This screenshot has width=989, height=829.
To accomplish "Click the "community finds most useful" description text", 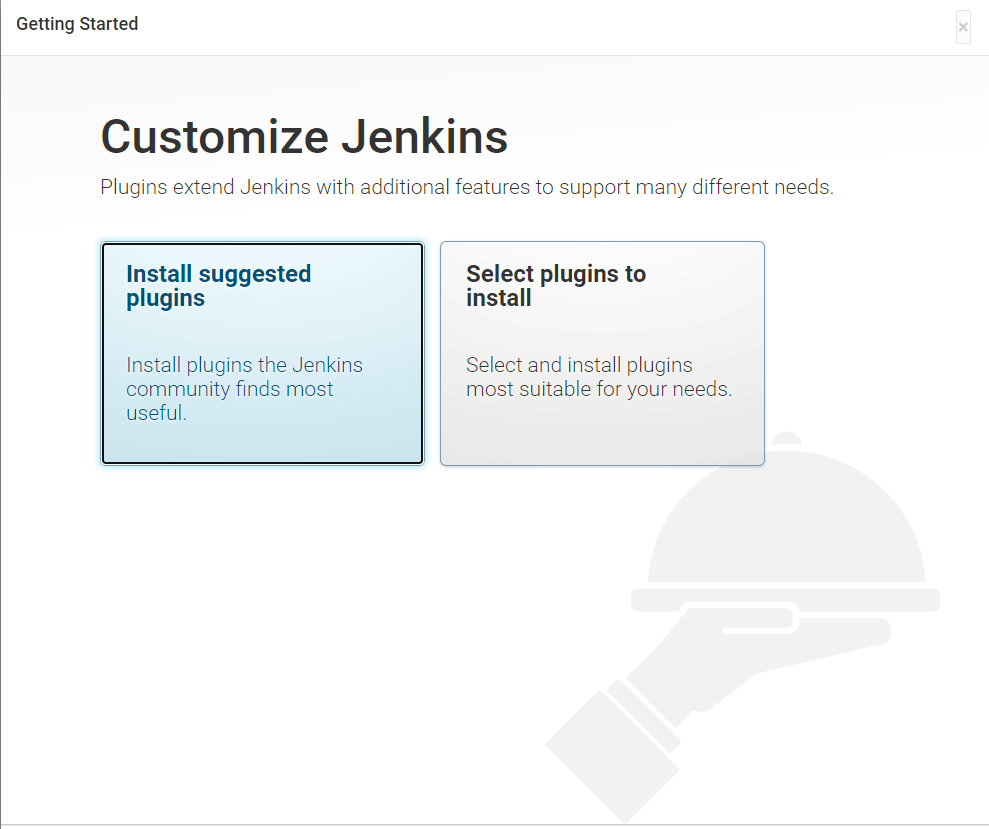I will click(x=229, y=389).
